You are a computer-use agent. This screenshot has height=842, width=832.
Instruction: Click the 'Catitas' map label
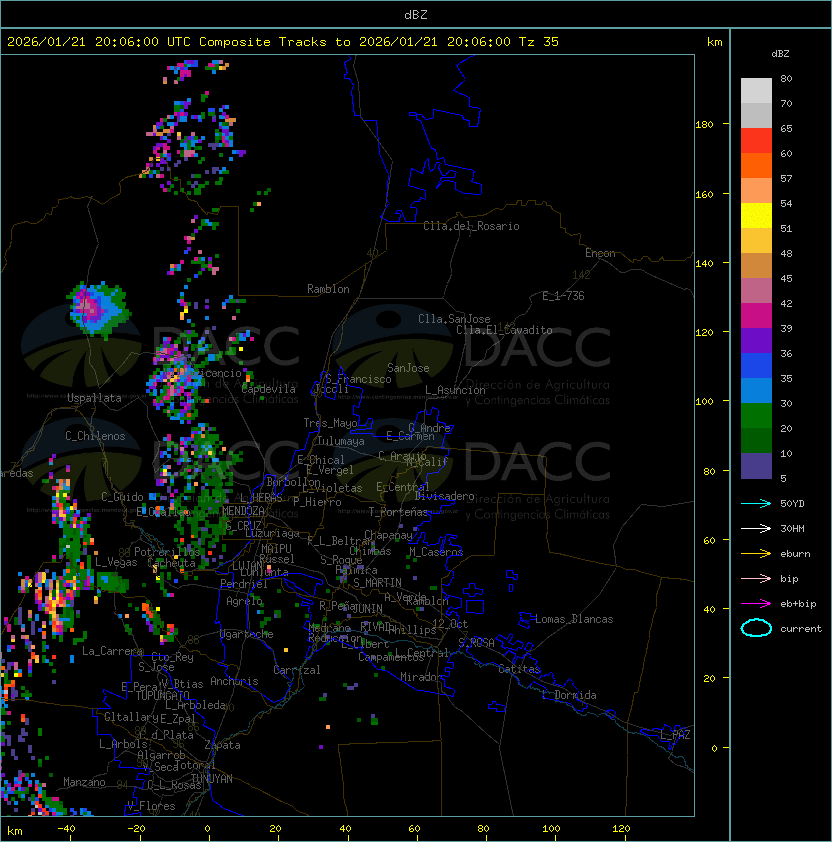tap(519, 669)
